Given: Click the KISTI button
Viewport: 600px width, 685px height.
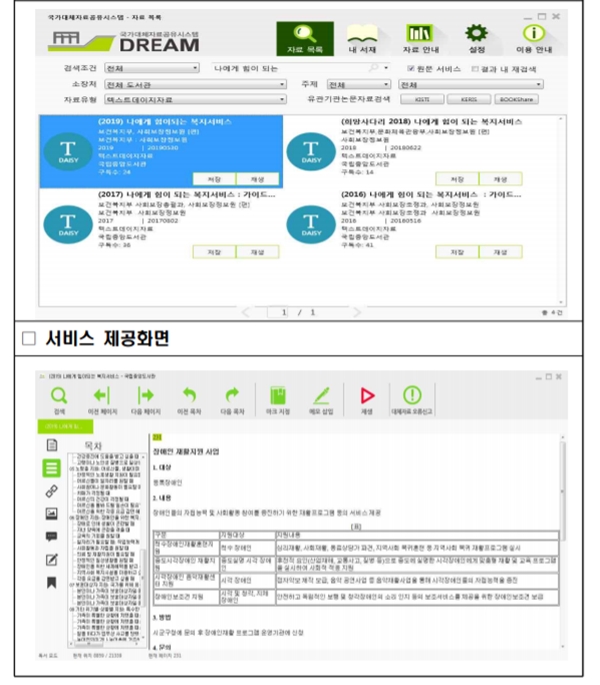Looking at the screenshot, I should point(422,100).
